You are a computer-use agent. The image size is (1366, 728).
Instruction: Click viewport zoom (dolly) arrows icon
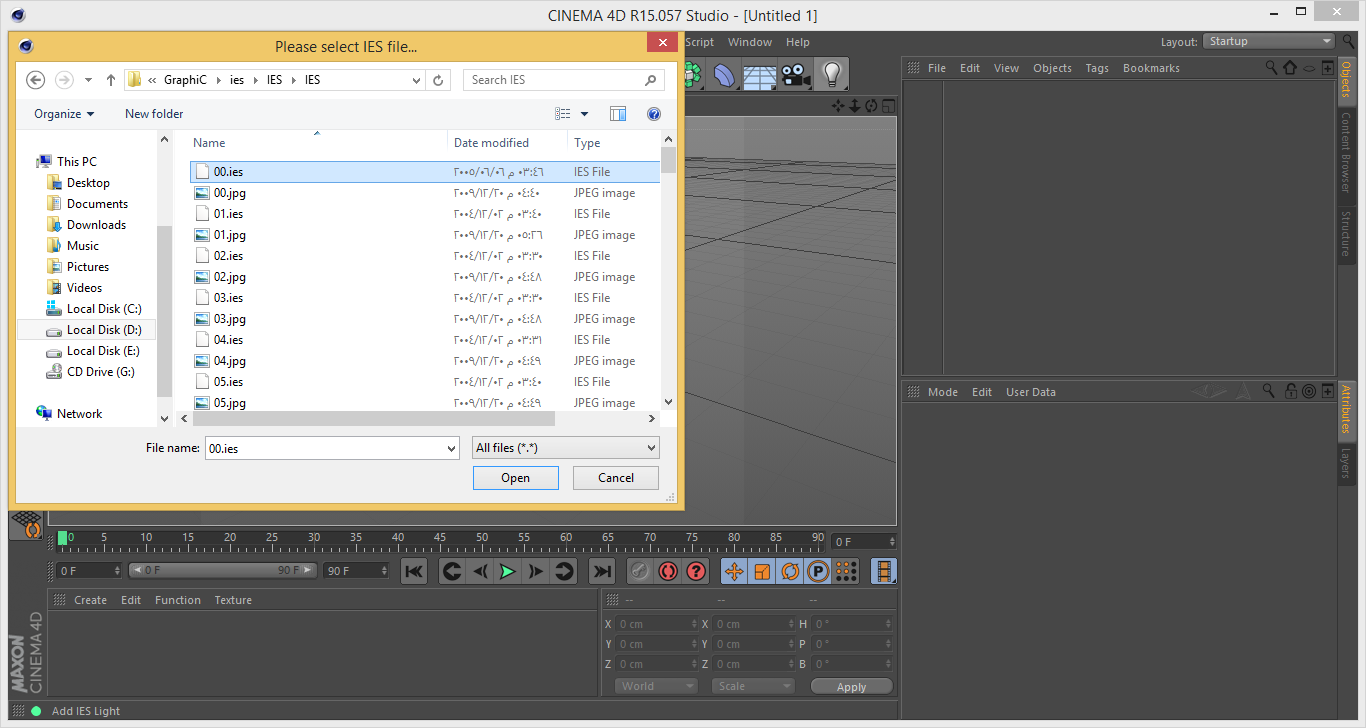[x=855, y=106]
